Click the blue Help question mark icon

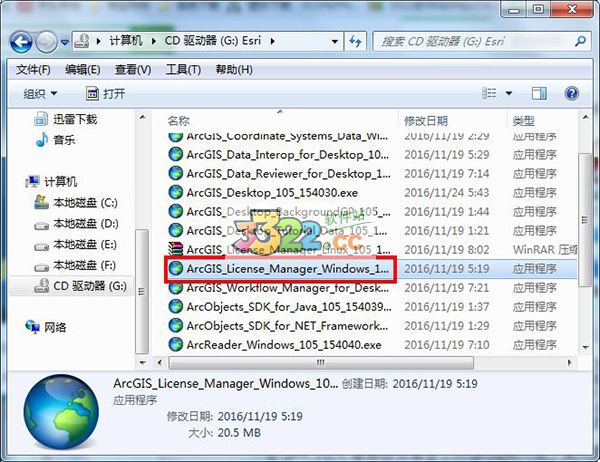(x=571, y=93)
